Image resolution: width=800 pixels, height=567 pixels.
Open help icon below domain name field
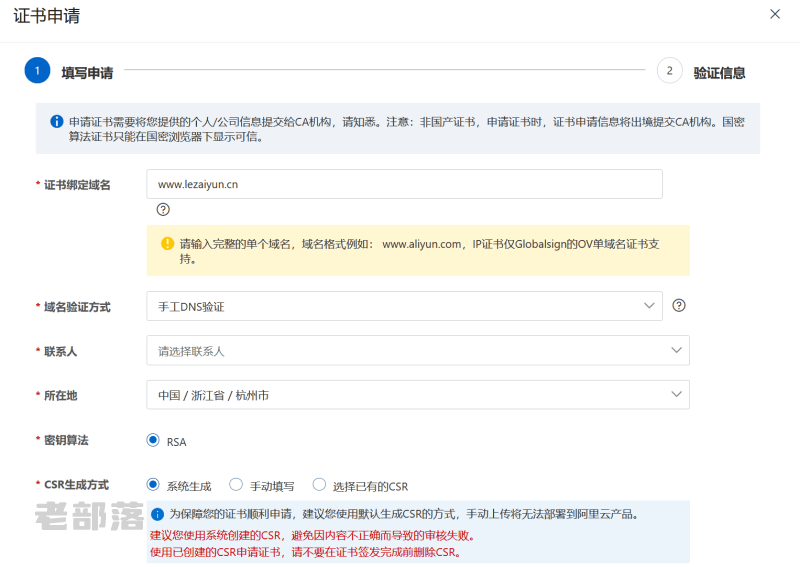(163, 209)
